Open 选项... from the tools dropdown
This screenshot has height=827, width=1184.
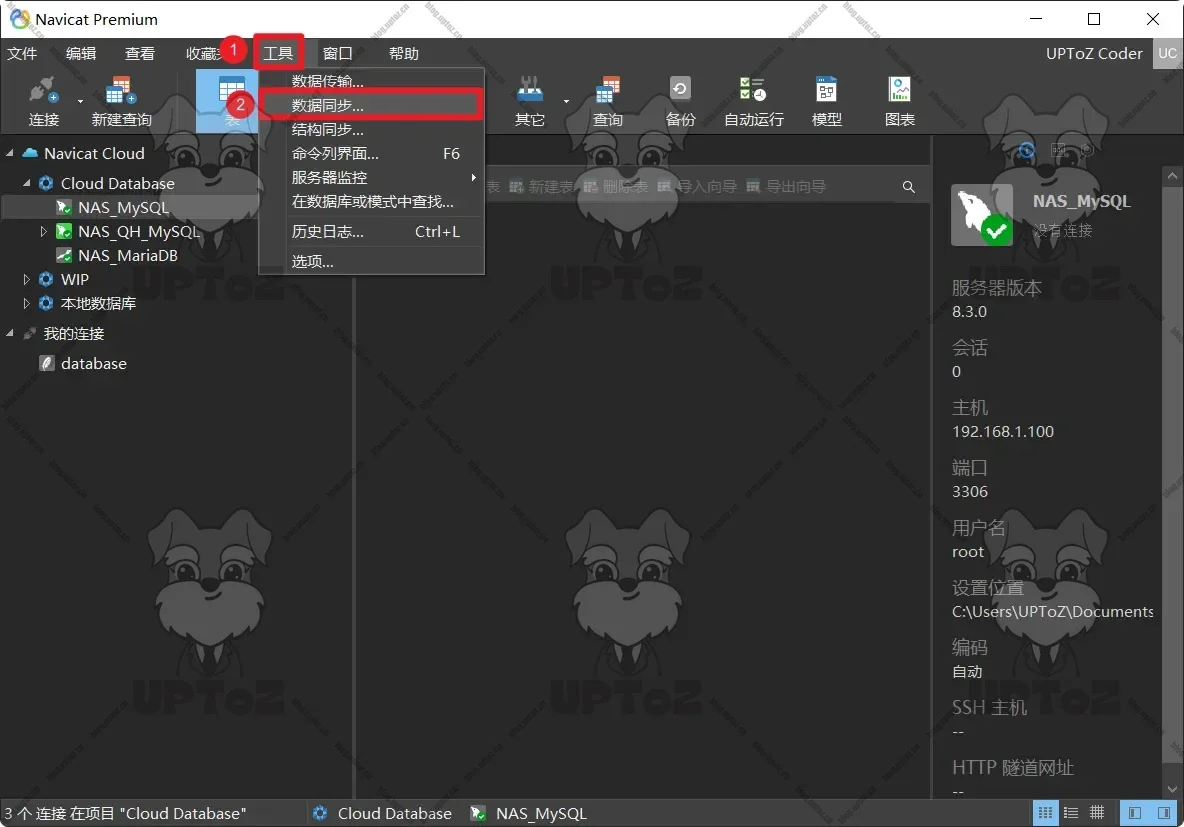tap(372, 261)
